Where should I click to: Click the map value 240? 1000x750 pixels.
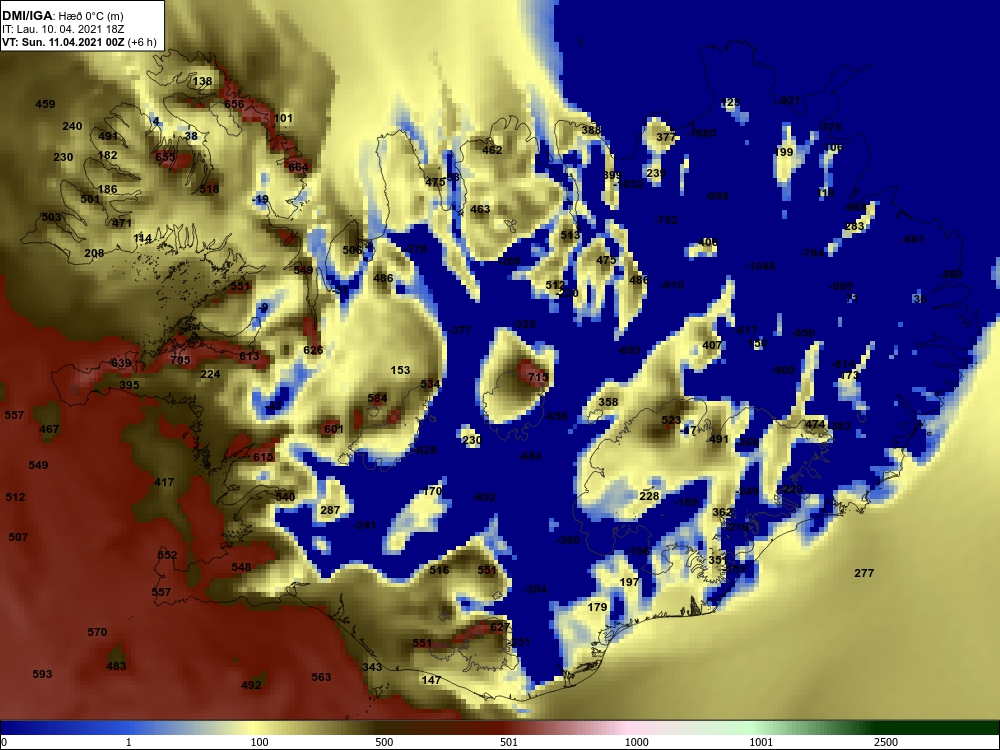point(72,126)
